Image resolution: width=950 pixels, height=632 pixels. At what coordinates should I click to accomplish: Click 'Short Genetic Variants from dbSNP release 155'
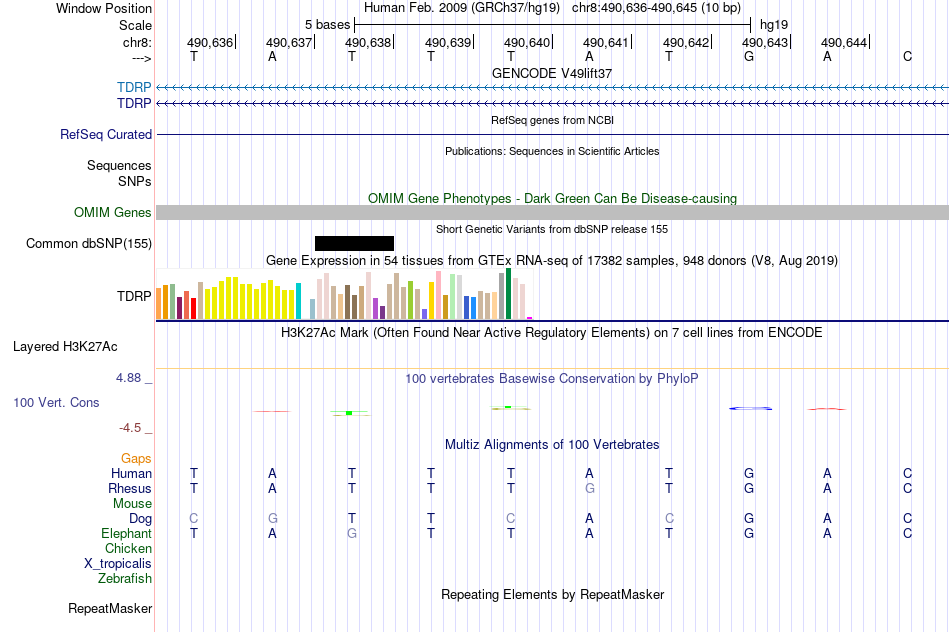(552, 229)
